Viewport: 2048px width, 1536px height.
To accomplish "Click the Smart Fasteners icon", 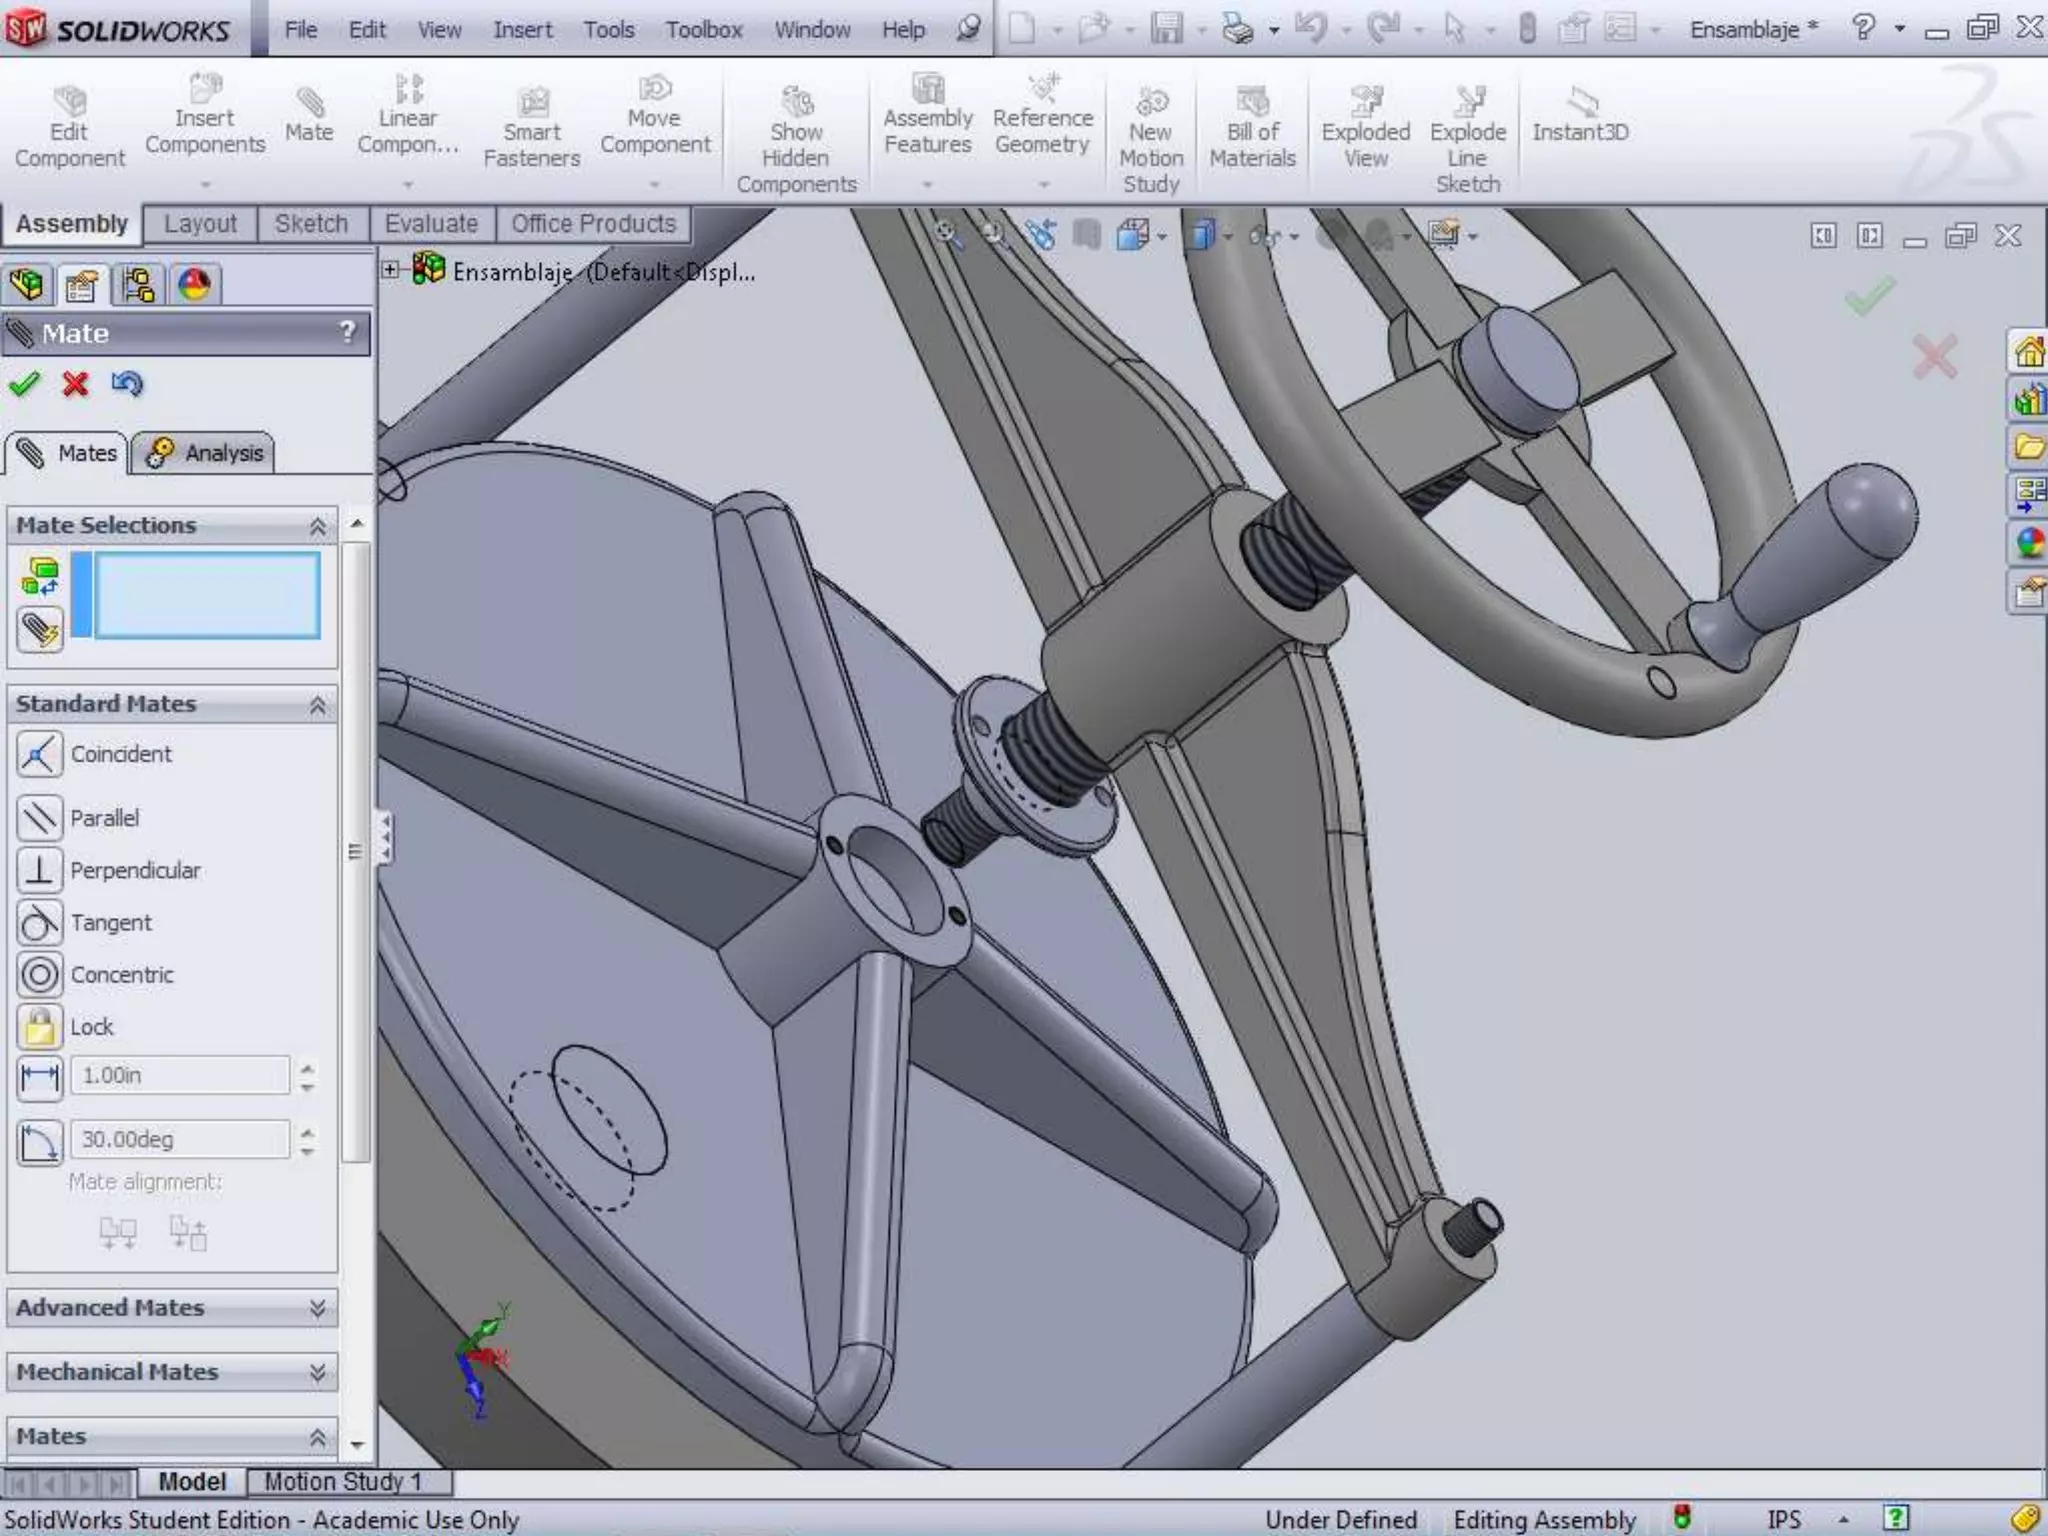I will (532, 102).
